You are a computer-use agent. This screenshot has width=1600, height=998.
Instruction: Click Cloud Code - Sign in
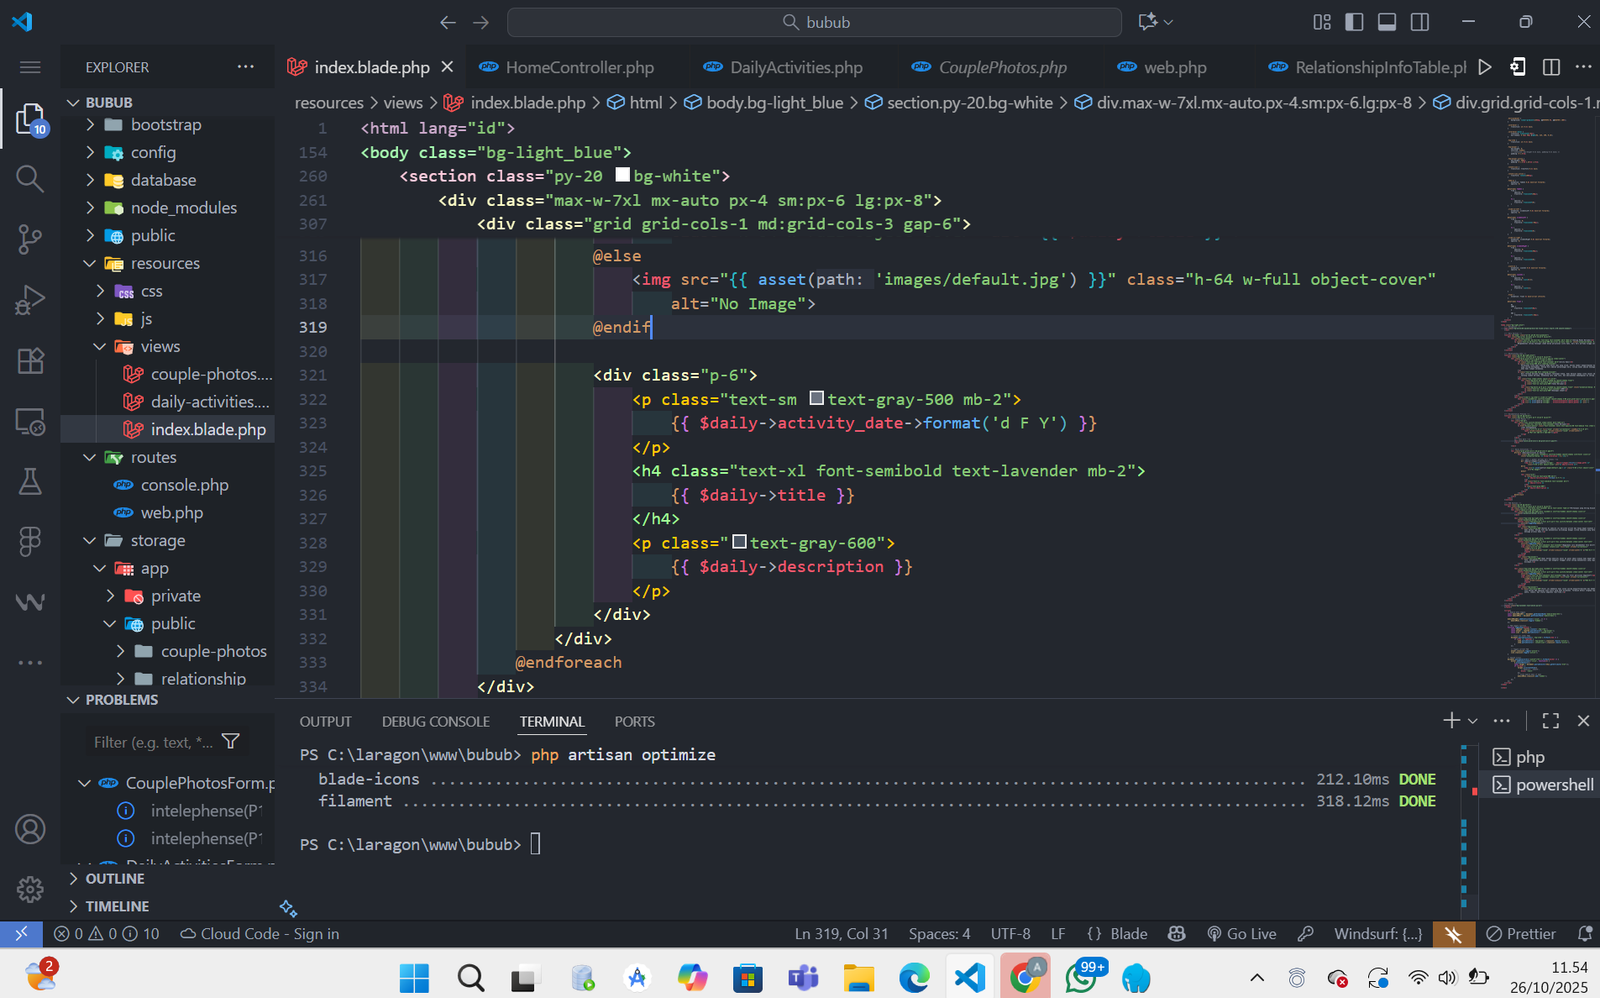[260, 934]
